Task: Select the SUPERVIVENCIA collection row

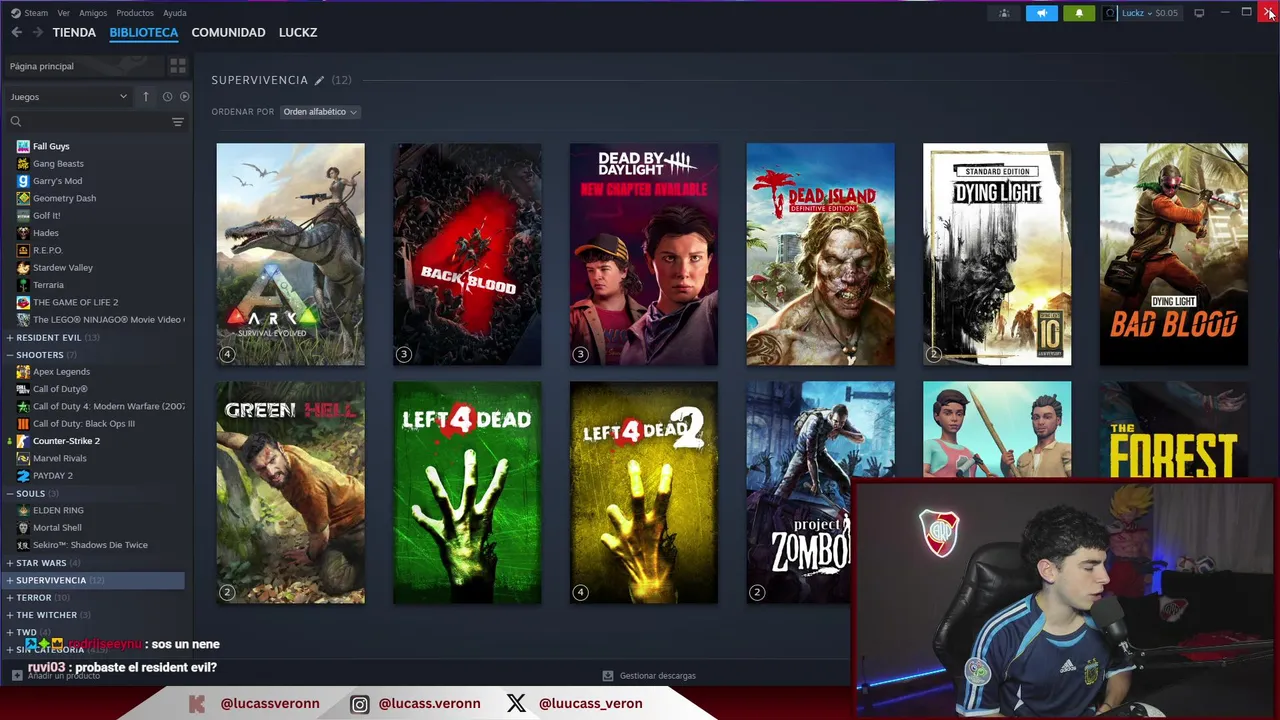Action: click(94, 580)
